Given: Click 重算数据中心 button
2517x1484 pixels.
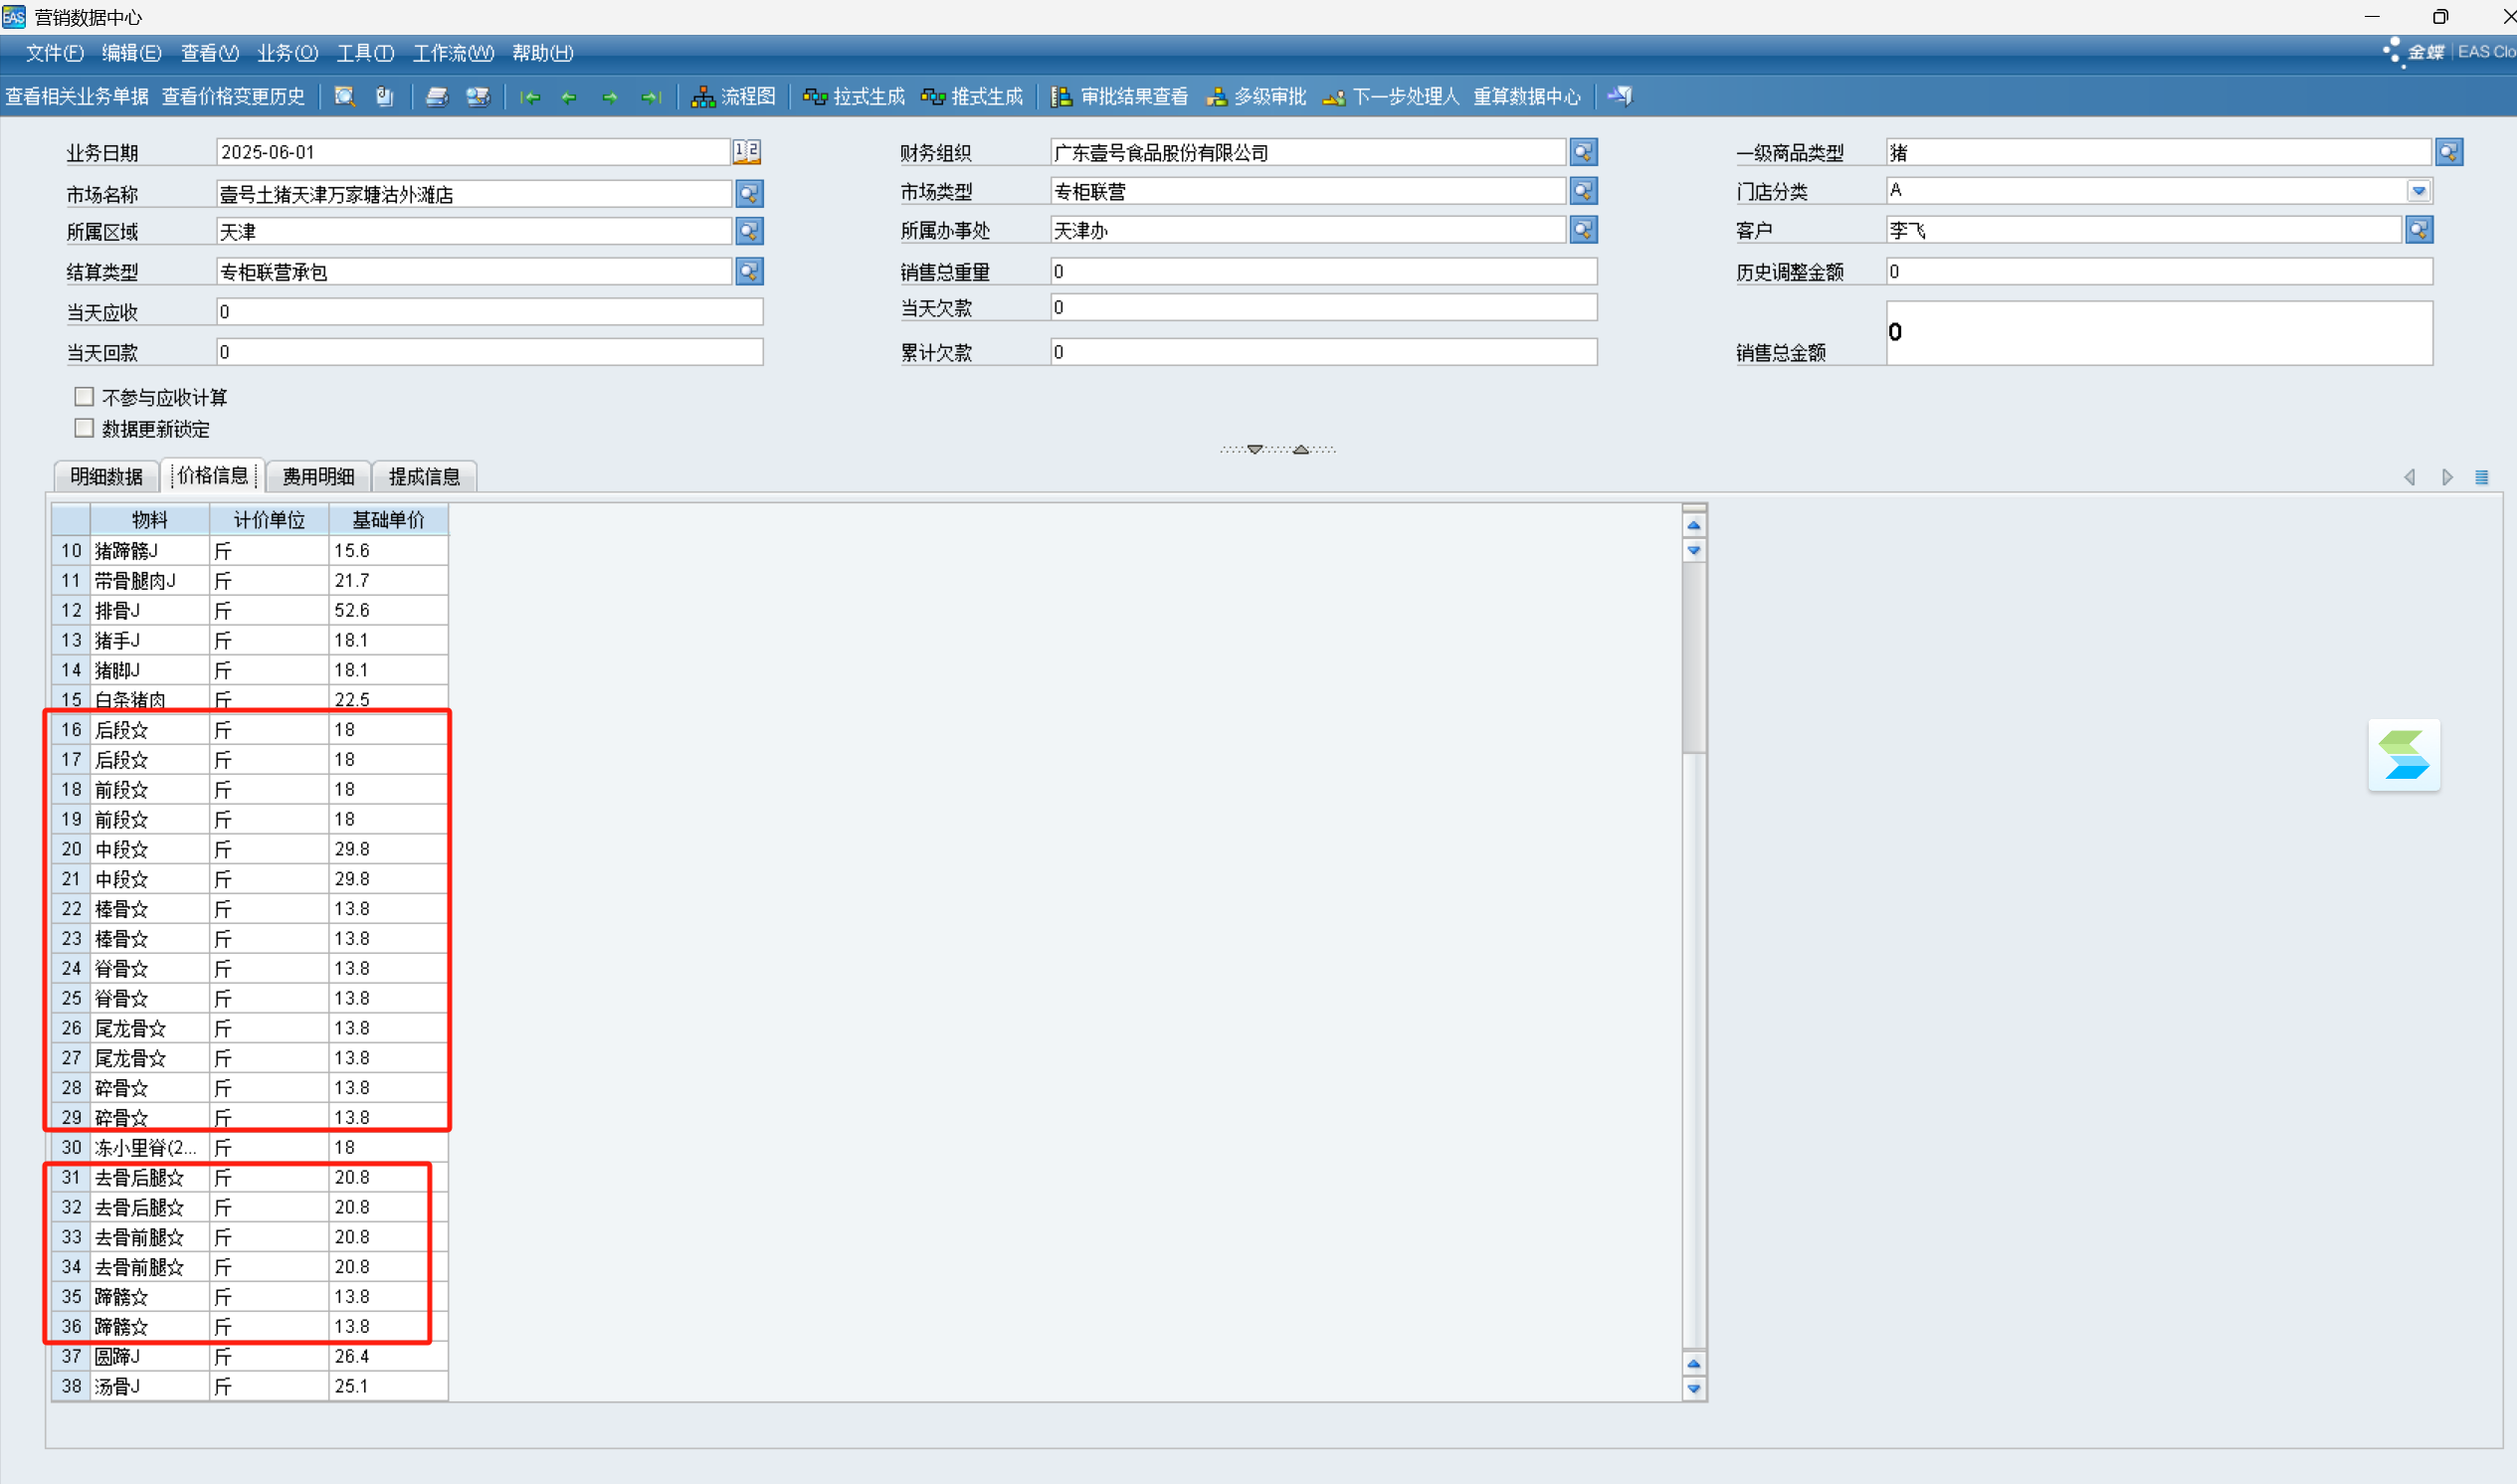Looking at the screenshot, I should coord(1526,97).
